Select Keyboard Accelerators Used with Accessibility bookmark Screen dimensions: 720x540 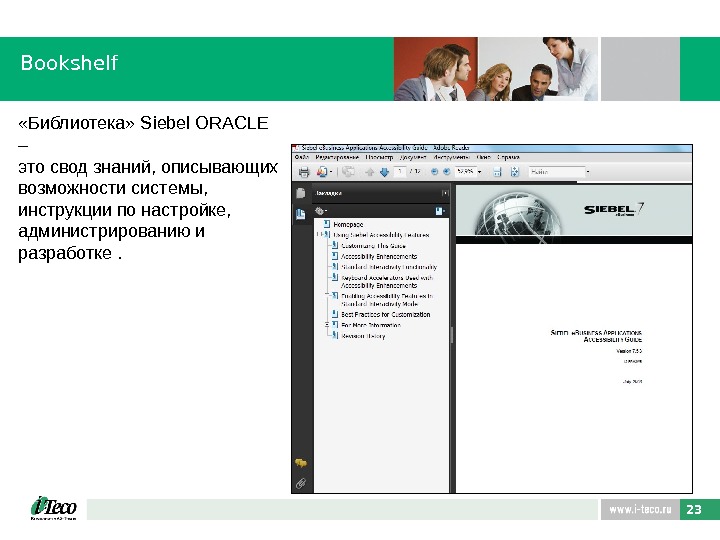pos(387,281)
